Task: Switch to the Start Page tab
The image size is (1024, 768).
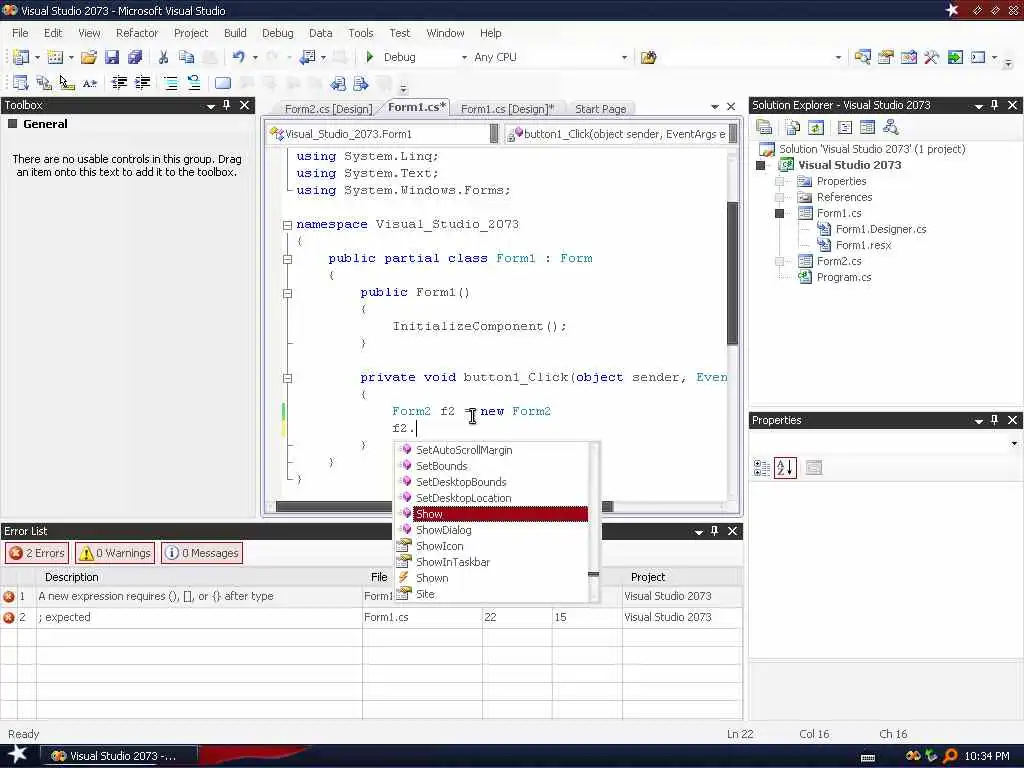Action: [601, 109]
